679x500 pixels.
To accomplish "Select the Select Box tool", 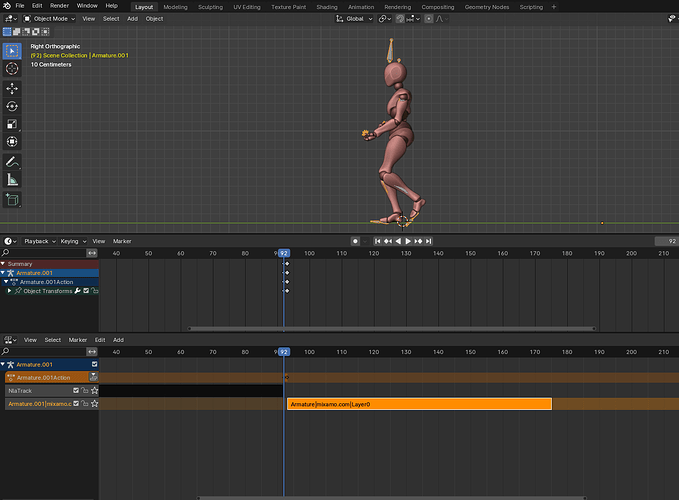I will click(12, 51).
